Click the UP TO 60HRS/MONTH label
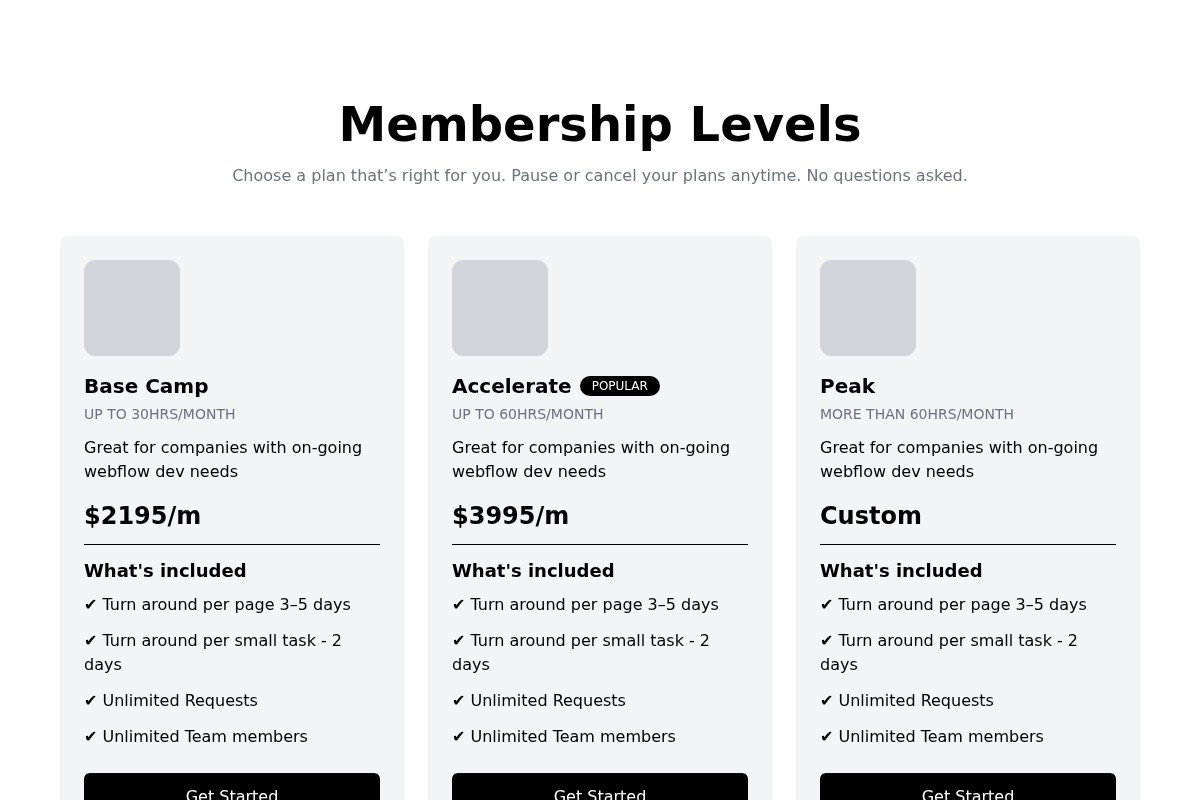 click(x=527, y=414)
